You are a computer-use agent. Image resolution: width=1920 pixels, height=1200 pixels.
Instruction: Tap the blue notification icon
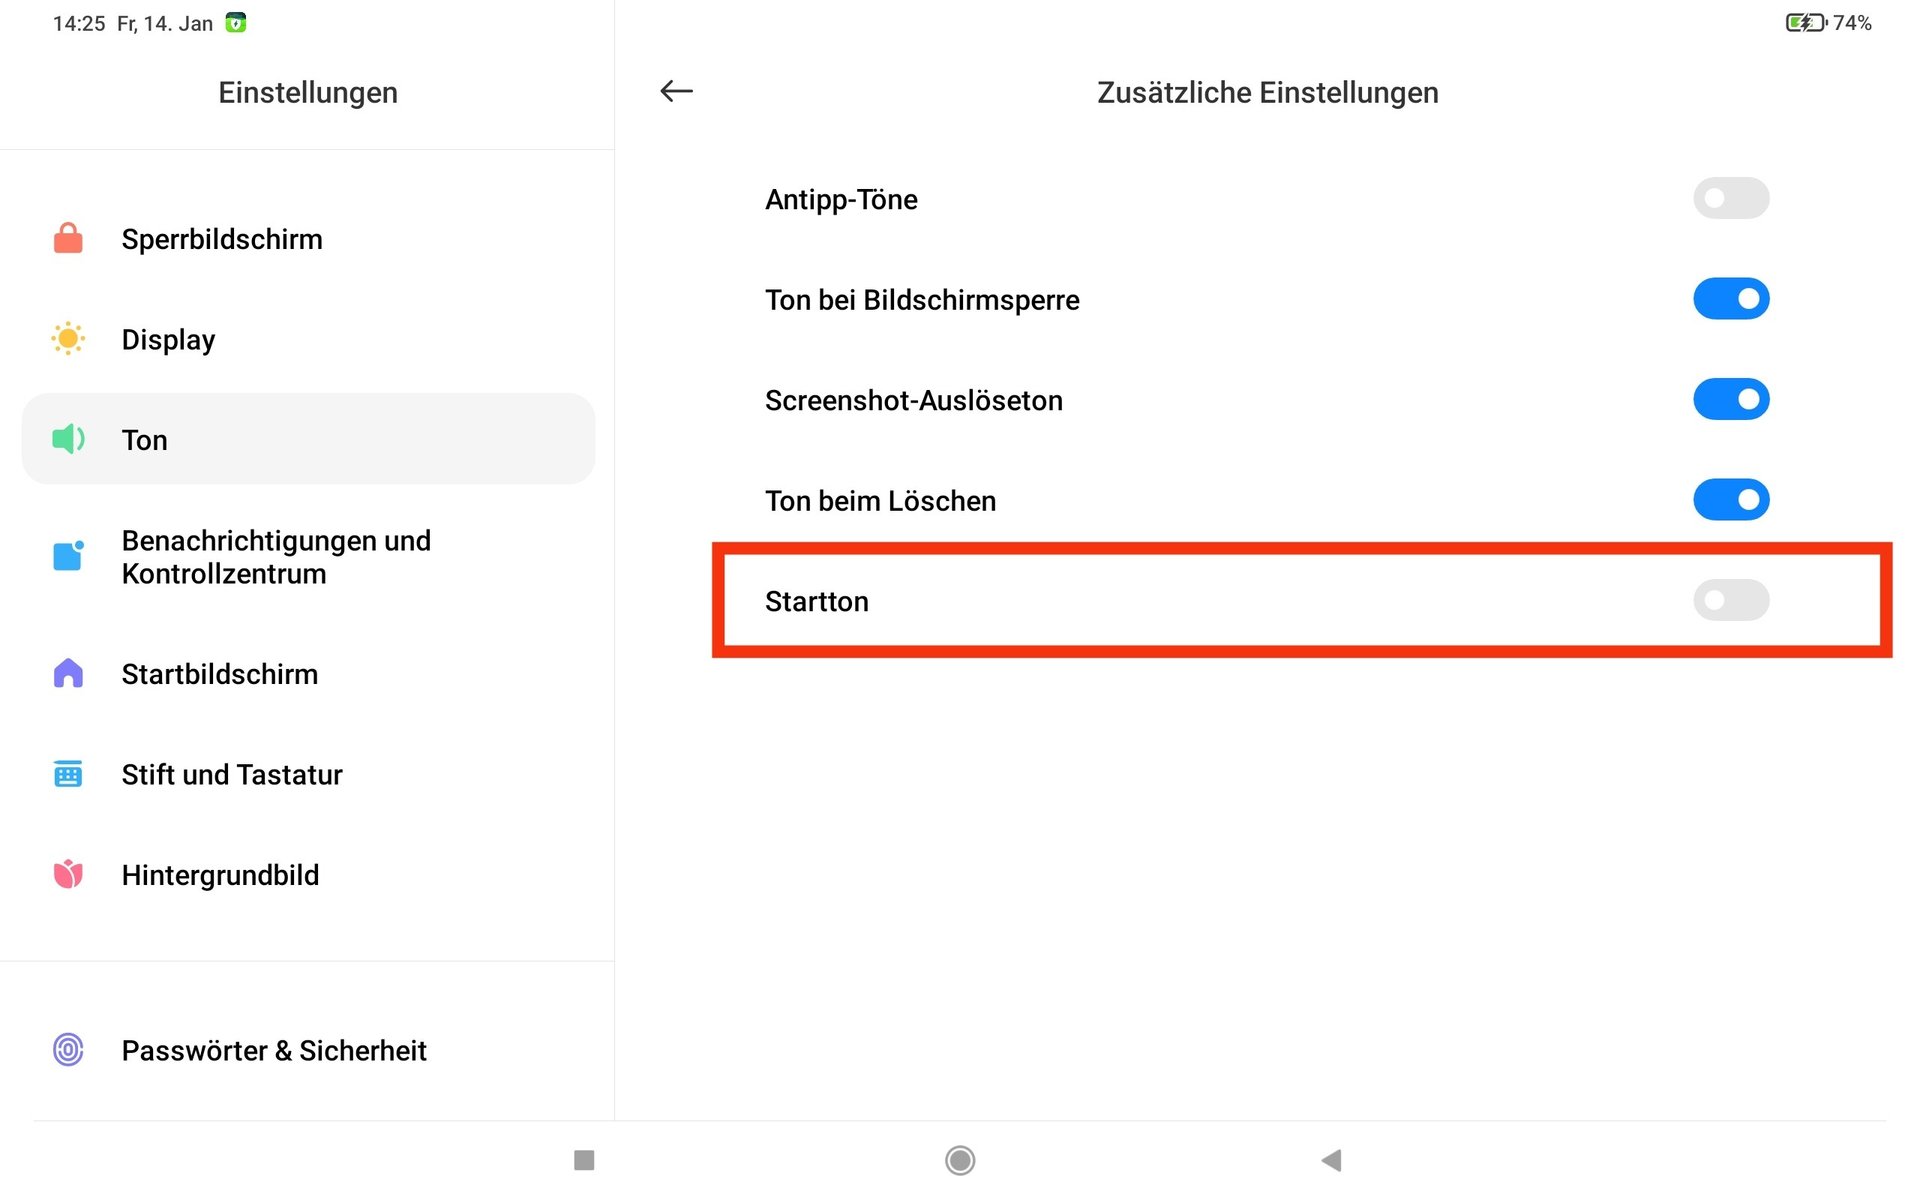pyautogui.click(x=68, y=555)
